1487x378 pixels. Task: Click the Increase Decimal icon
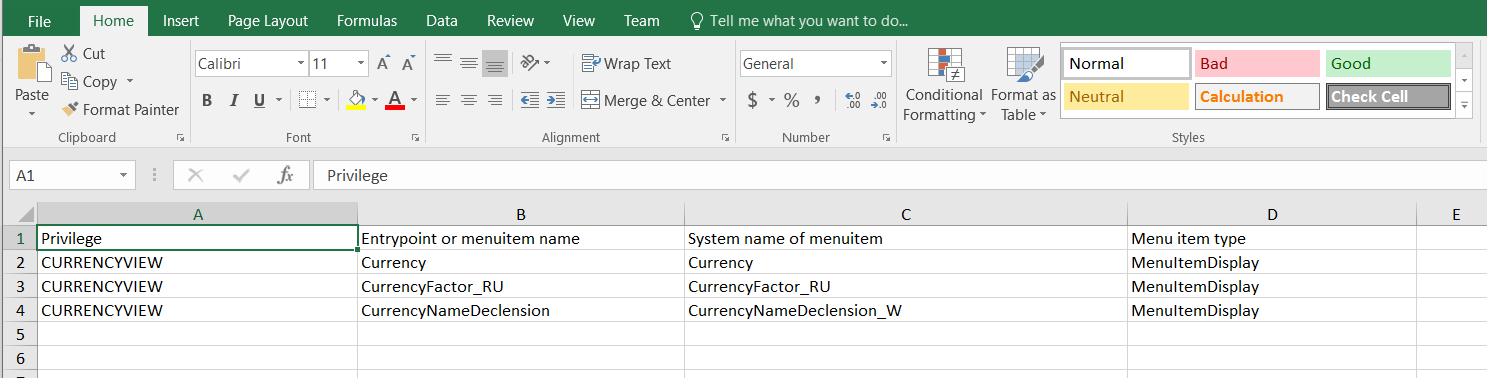pos(853,100)
